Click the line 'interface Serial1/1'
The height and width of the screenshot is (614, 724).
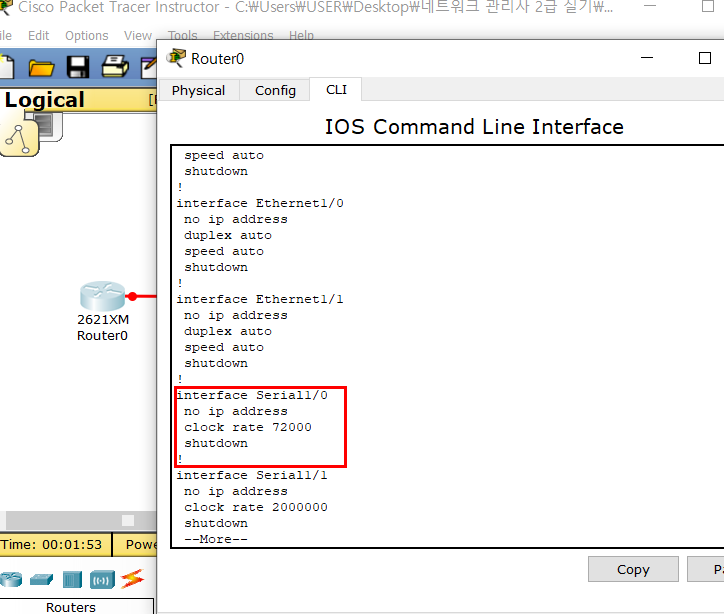point(252,475)
